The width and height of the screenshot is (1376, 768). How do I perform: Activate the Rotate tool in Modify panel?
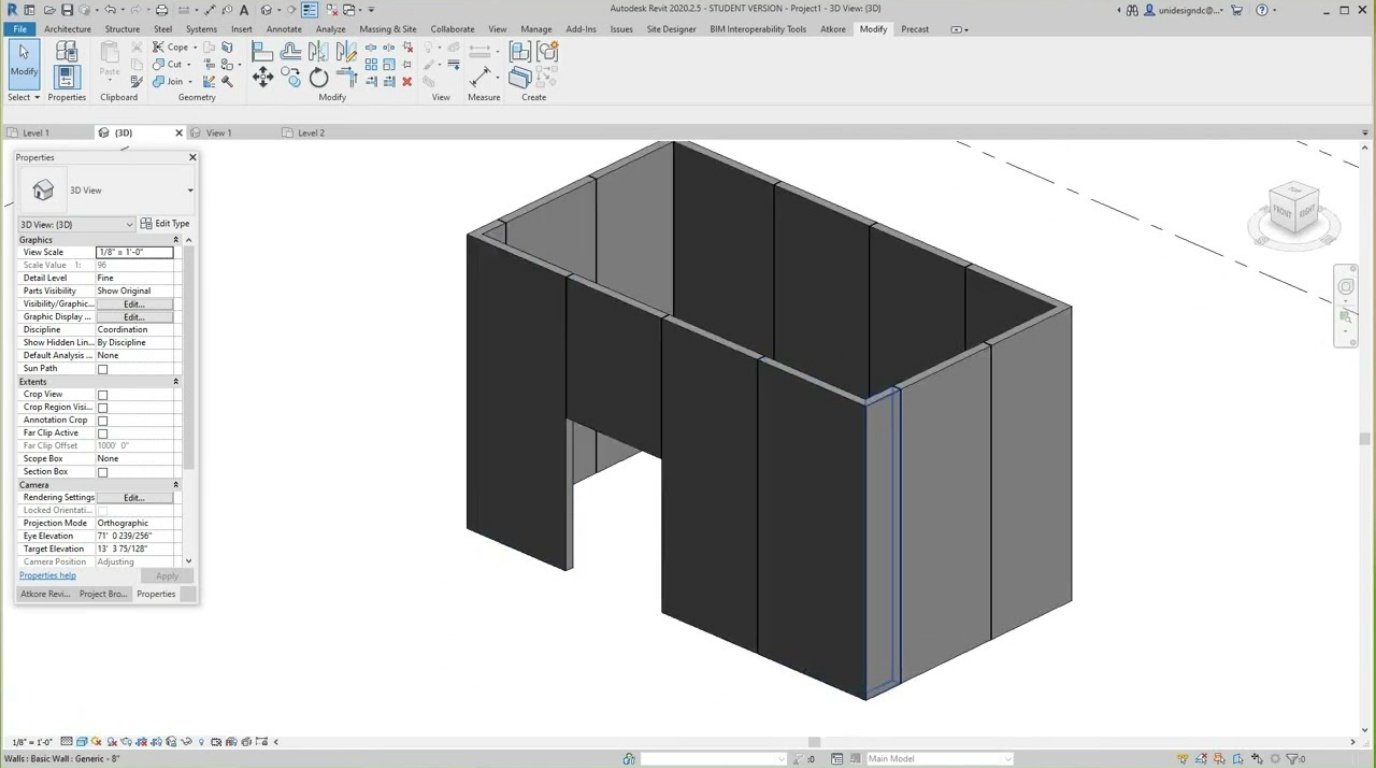tap(319, 77)
